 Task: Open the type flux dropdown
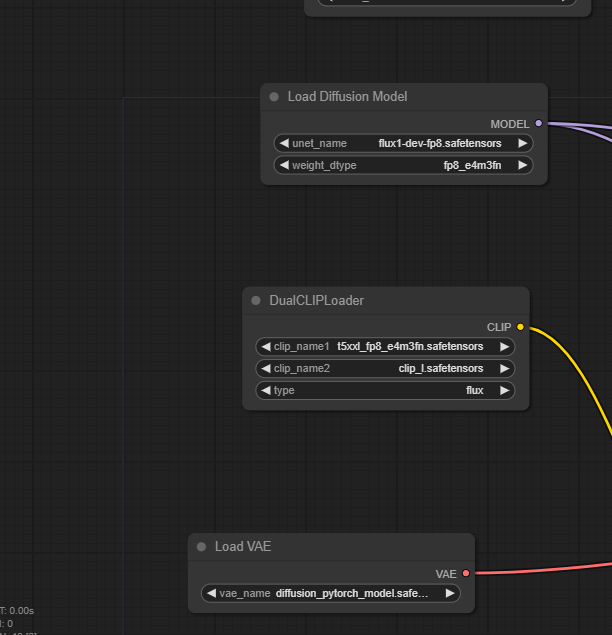(x=385, y=390)
